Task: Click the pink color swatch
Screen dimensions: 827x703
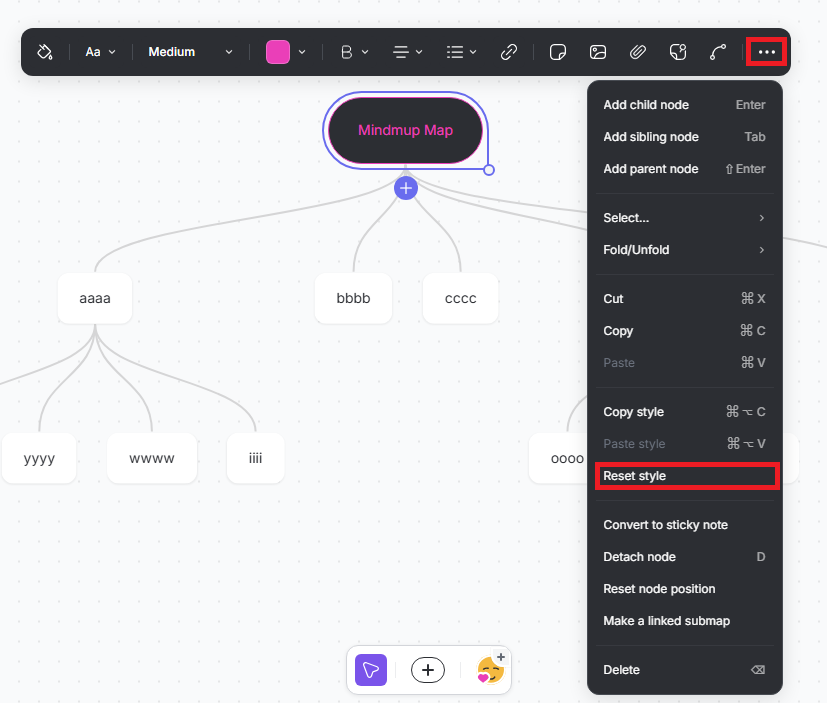Action: point(278,52)
